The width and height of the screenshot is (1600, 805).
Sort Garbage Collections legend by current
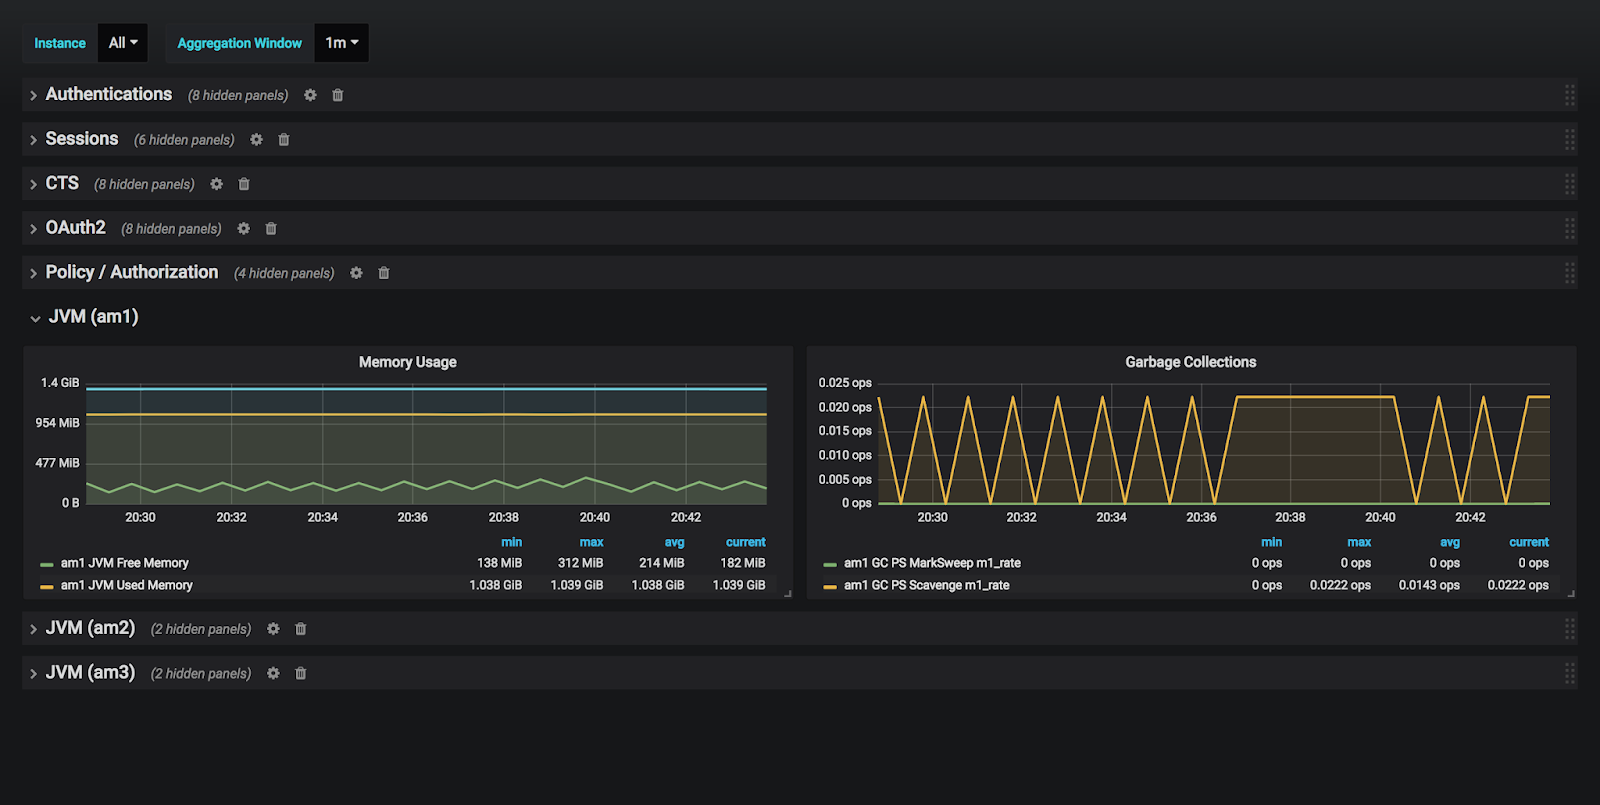tap(1529, 542)
